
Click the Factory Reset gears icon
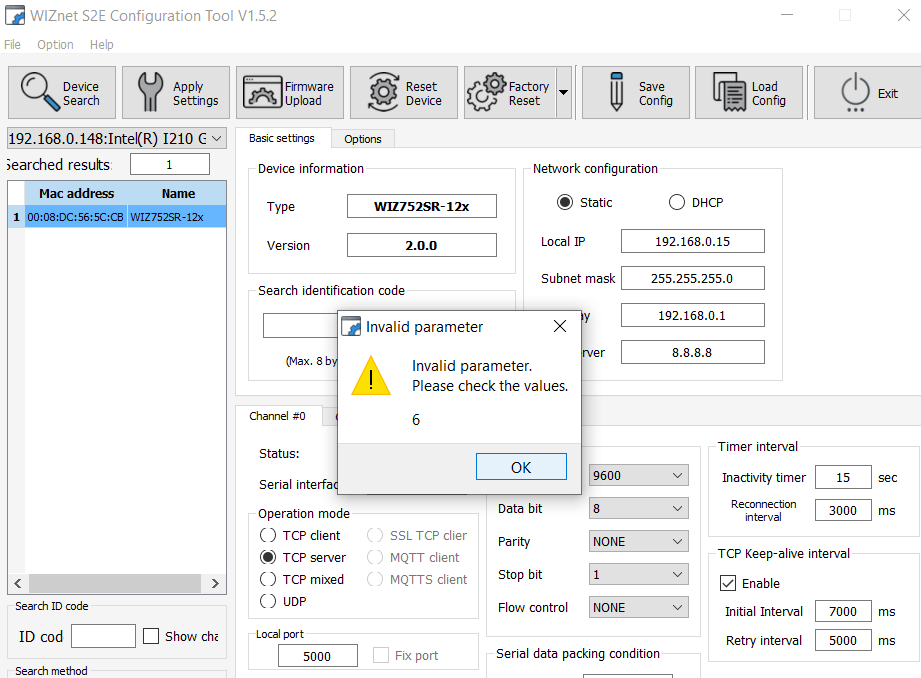486,92
